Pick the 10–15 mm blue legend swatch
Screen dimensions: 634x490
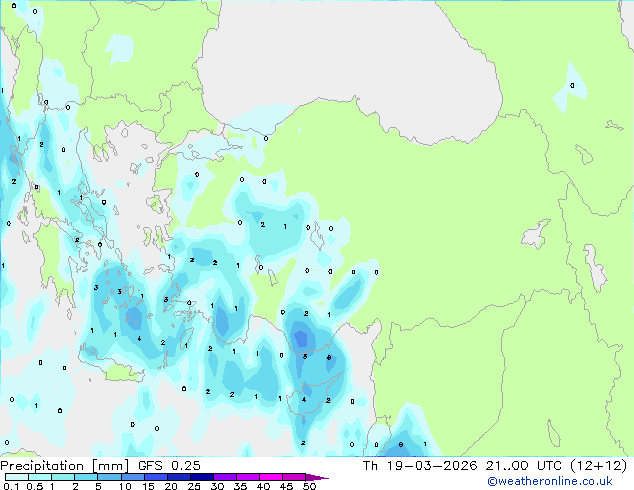coord(132,477)
